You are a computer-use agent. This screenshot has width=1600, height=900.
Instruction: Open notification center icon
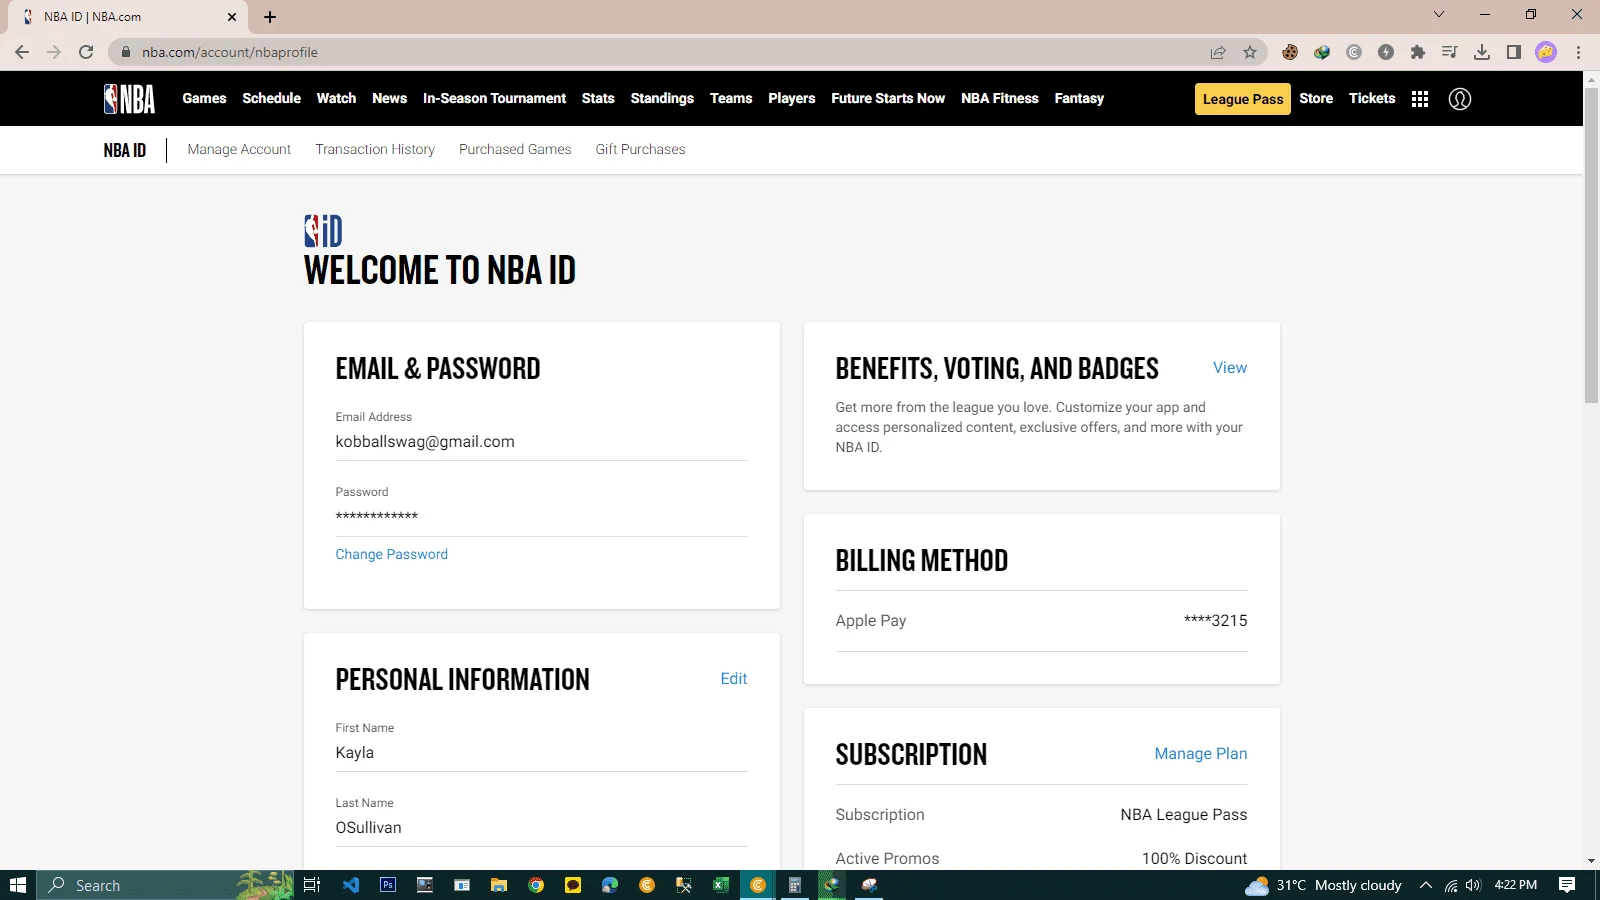click(1567, 885)
